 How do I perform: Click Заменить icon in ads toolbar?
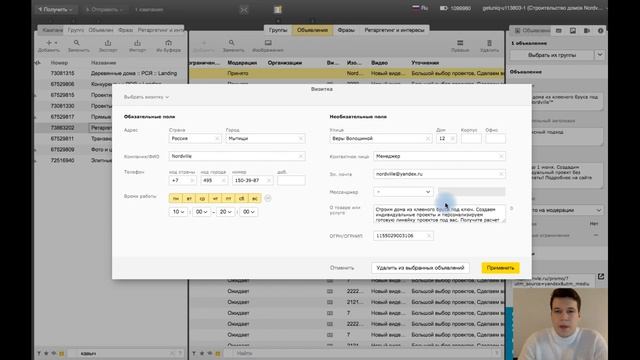point(231,43)
